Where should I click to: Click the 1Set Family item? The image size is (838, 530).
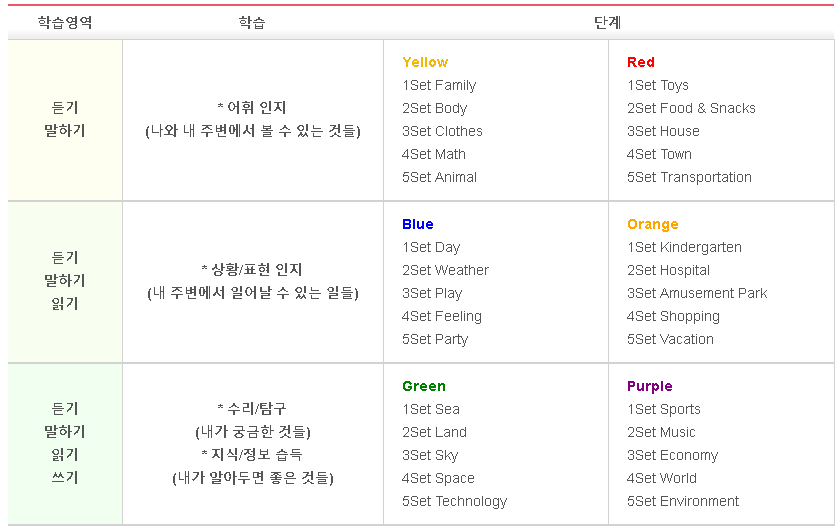439,85
